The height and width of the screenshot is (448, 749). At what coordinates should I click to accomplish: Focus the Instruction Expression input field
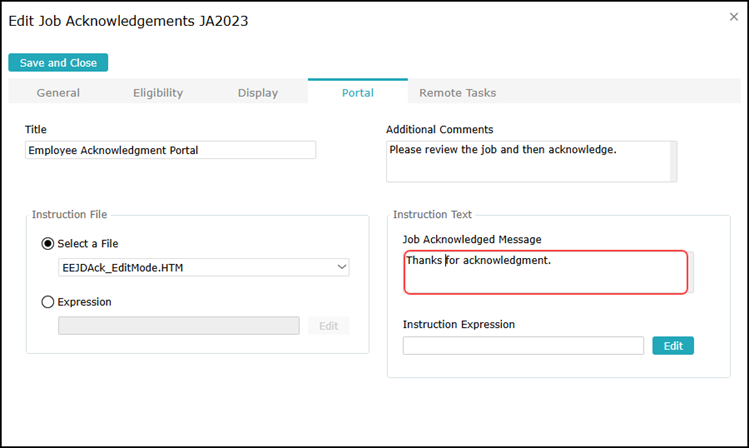pos(523,346)
